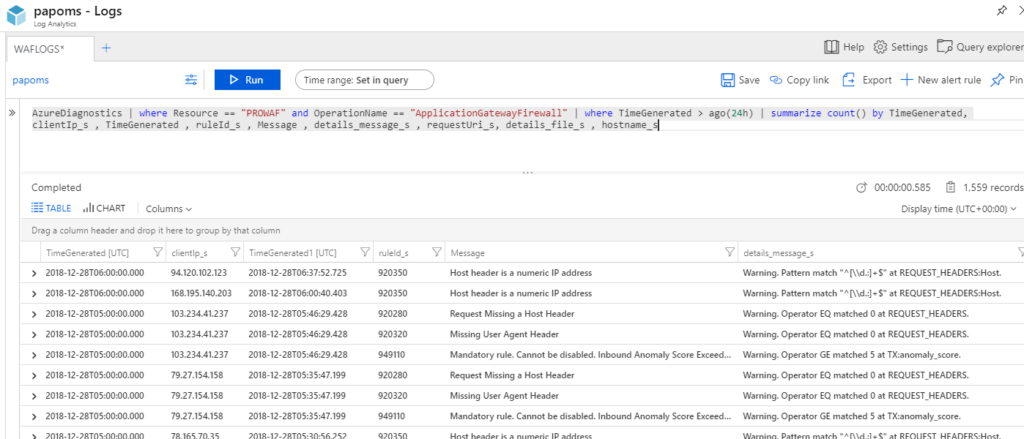This screenshot has width=1024, height=439.
Task: Expand row 79.27.154.158 rule 920280
Action: click(34, 376)
